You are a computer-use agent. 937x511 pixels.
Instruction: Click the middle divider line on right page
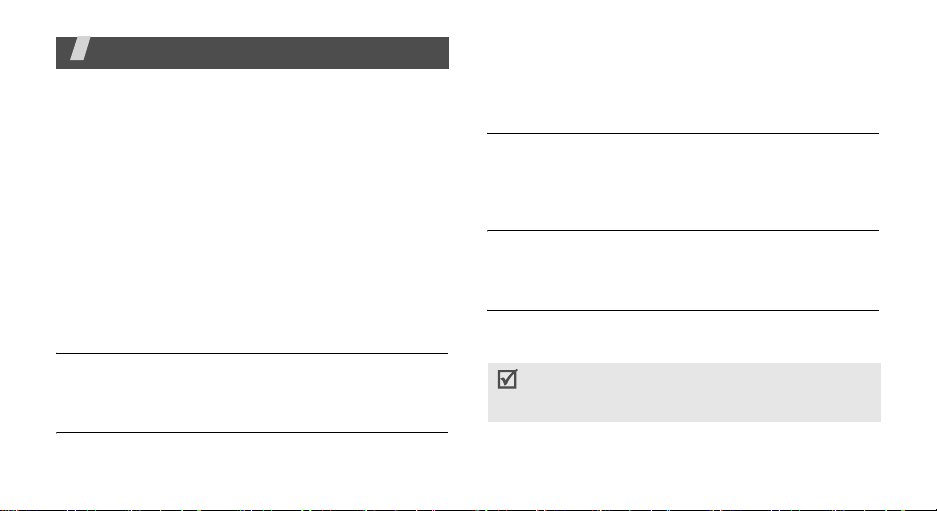[x=683, y=230]
